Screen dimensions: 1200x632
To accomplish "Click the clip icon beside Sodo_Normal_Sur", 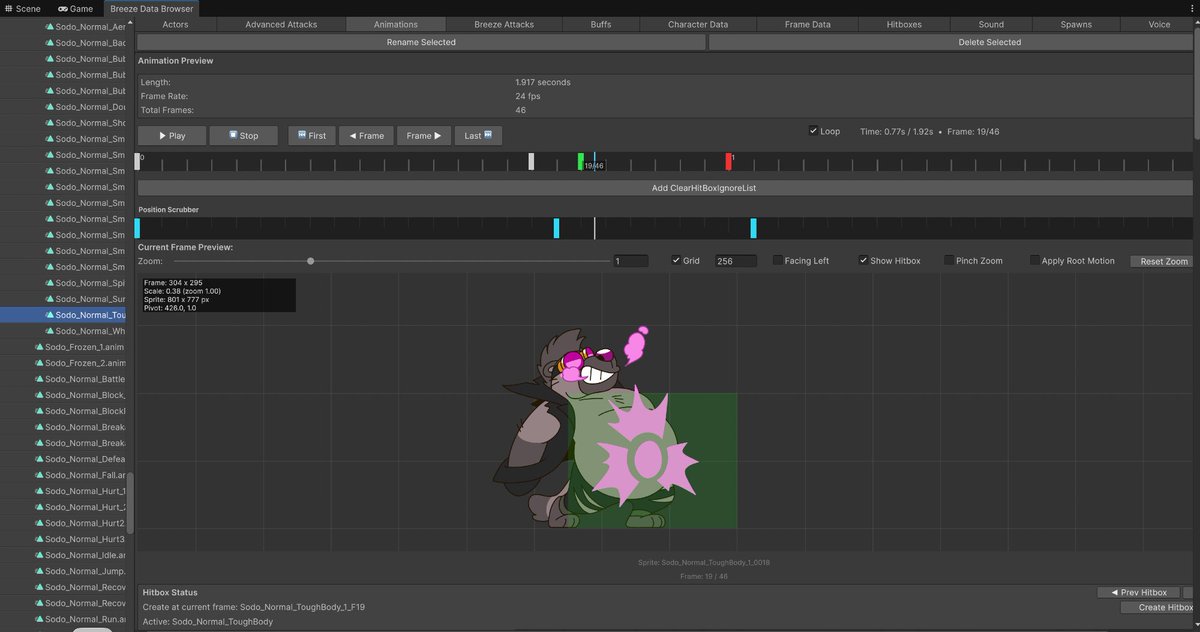I will [50, 298].
